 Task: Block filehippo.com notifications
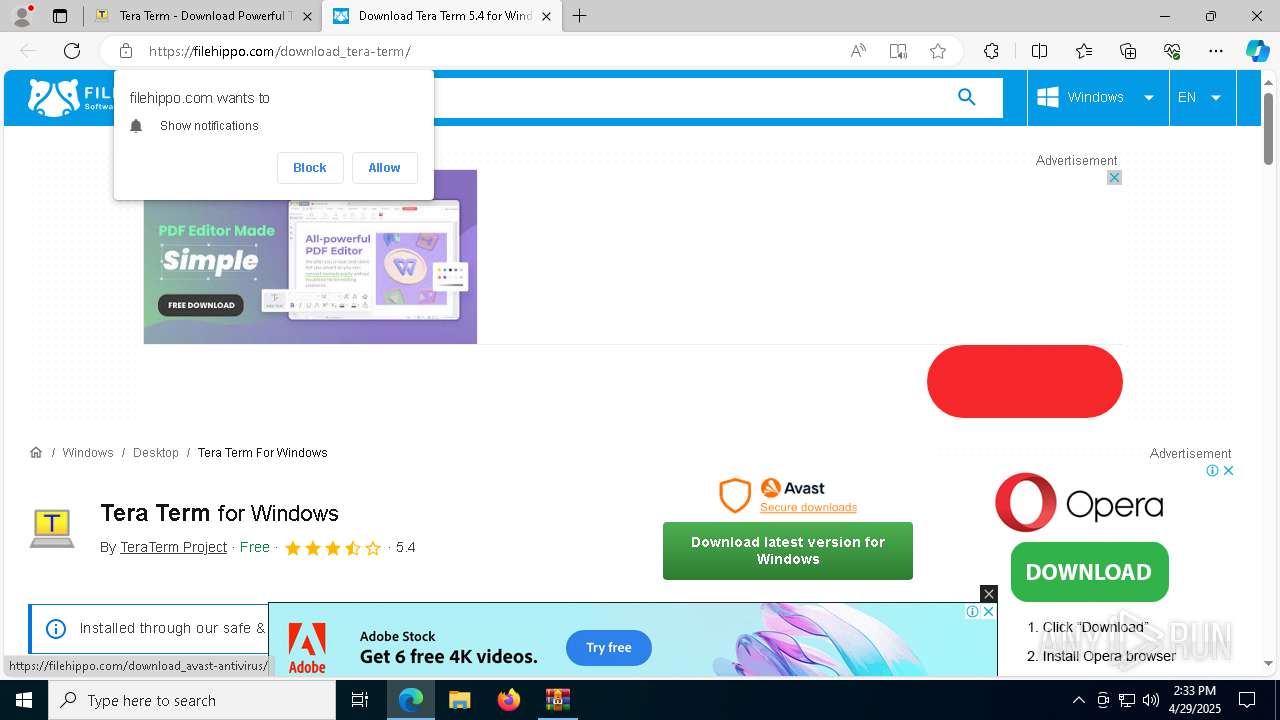pos(310,168)
